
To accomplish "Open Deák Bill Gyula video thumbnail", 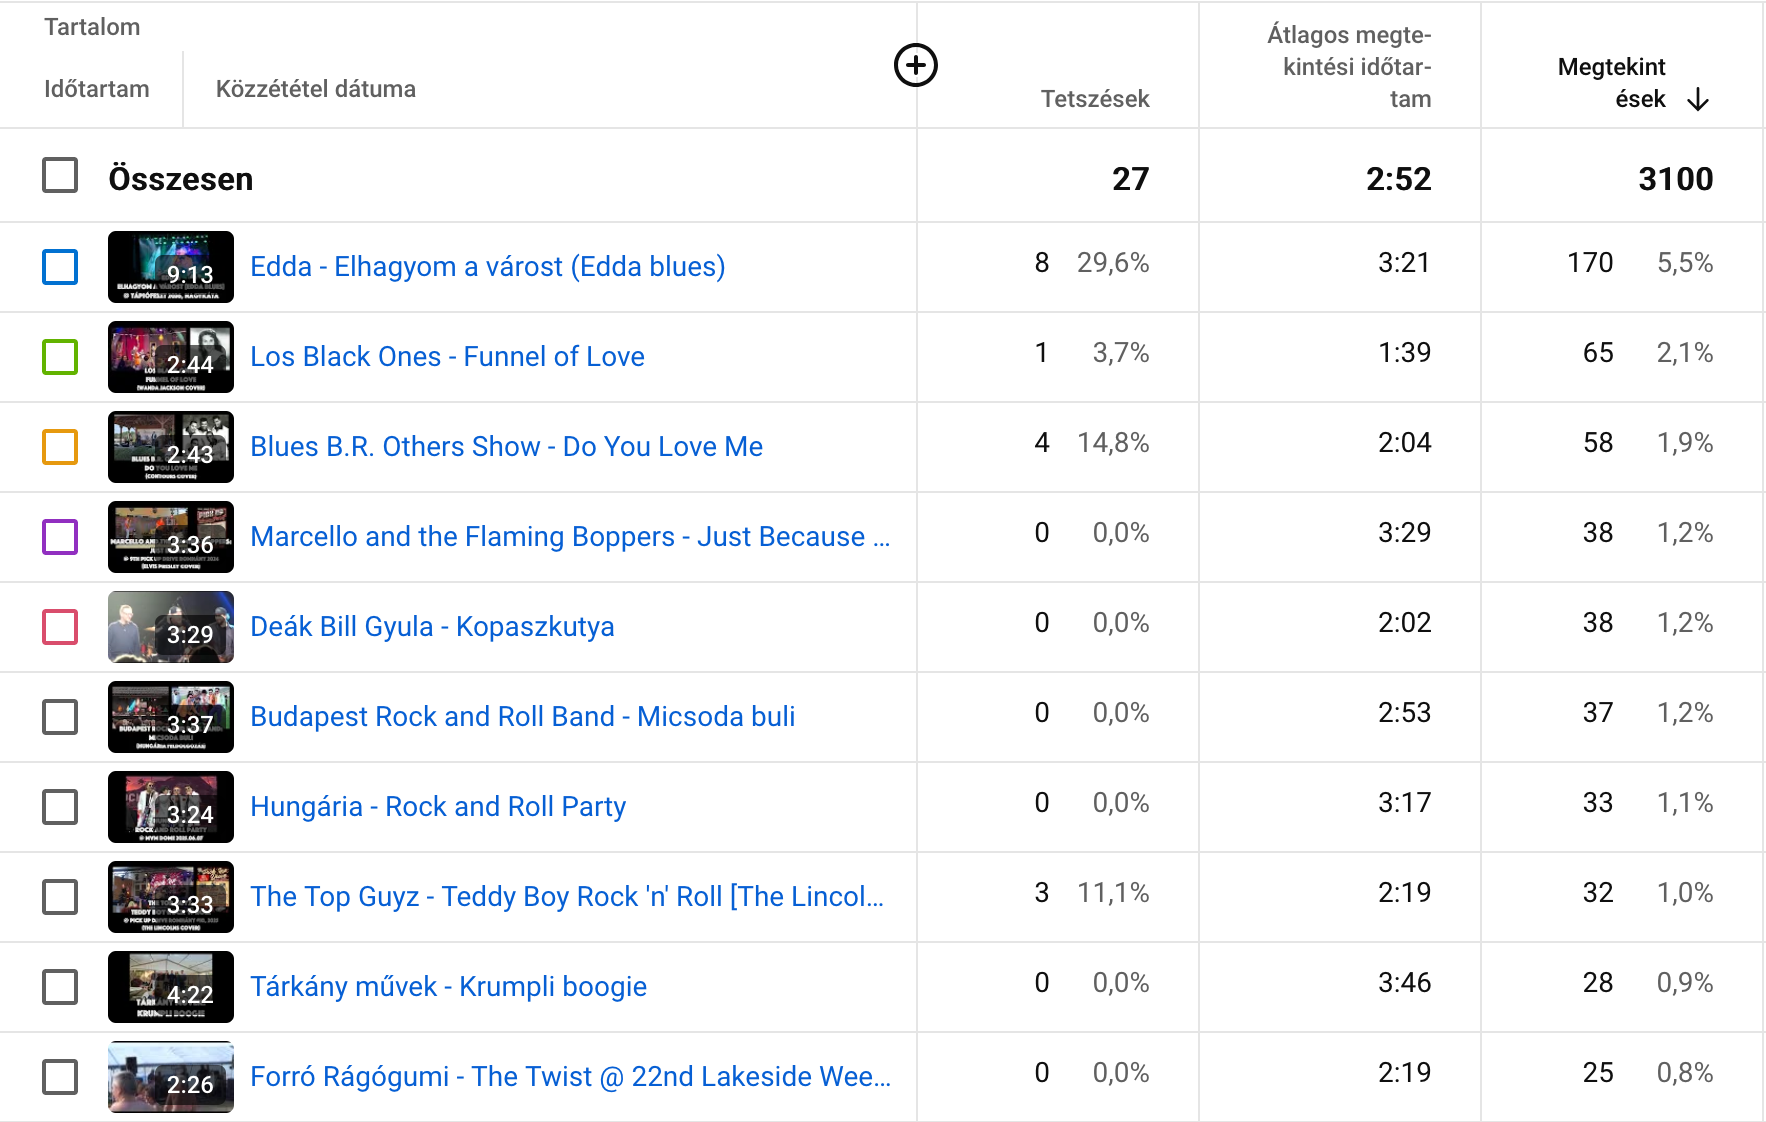I will pos(171,627).
